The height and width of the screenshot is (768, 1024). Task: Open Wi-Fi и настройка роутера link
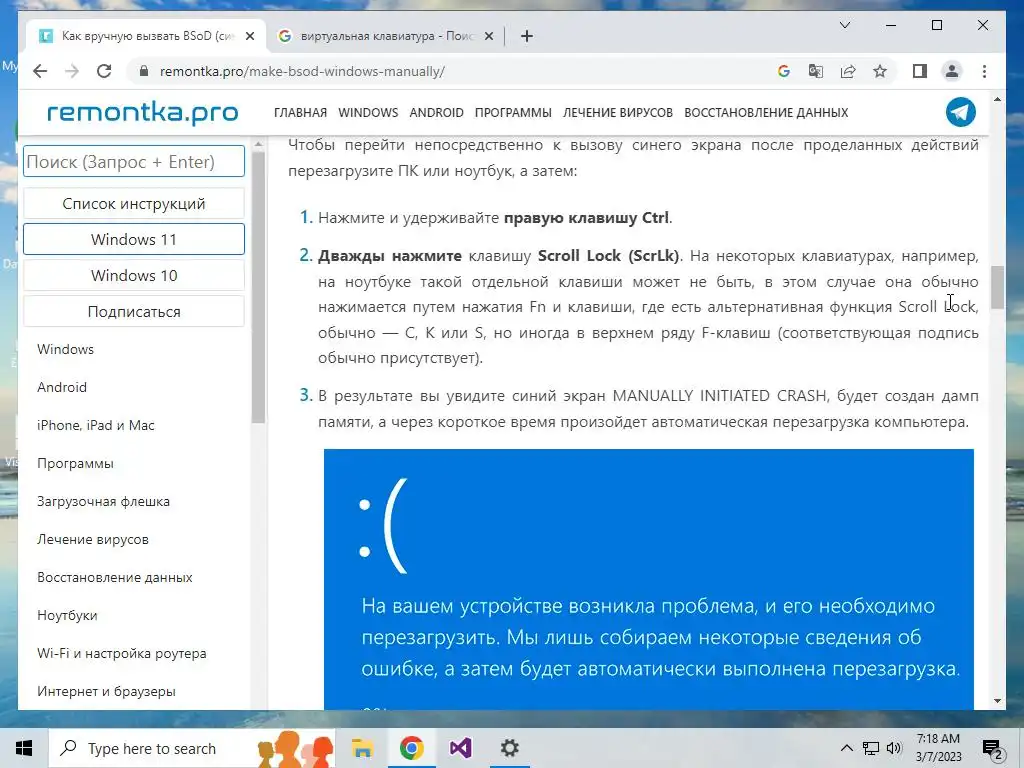[x=121, y=653]
